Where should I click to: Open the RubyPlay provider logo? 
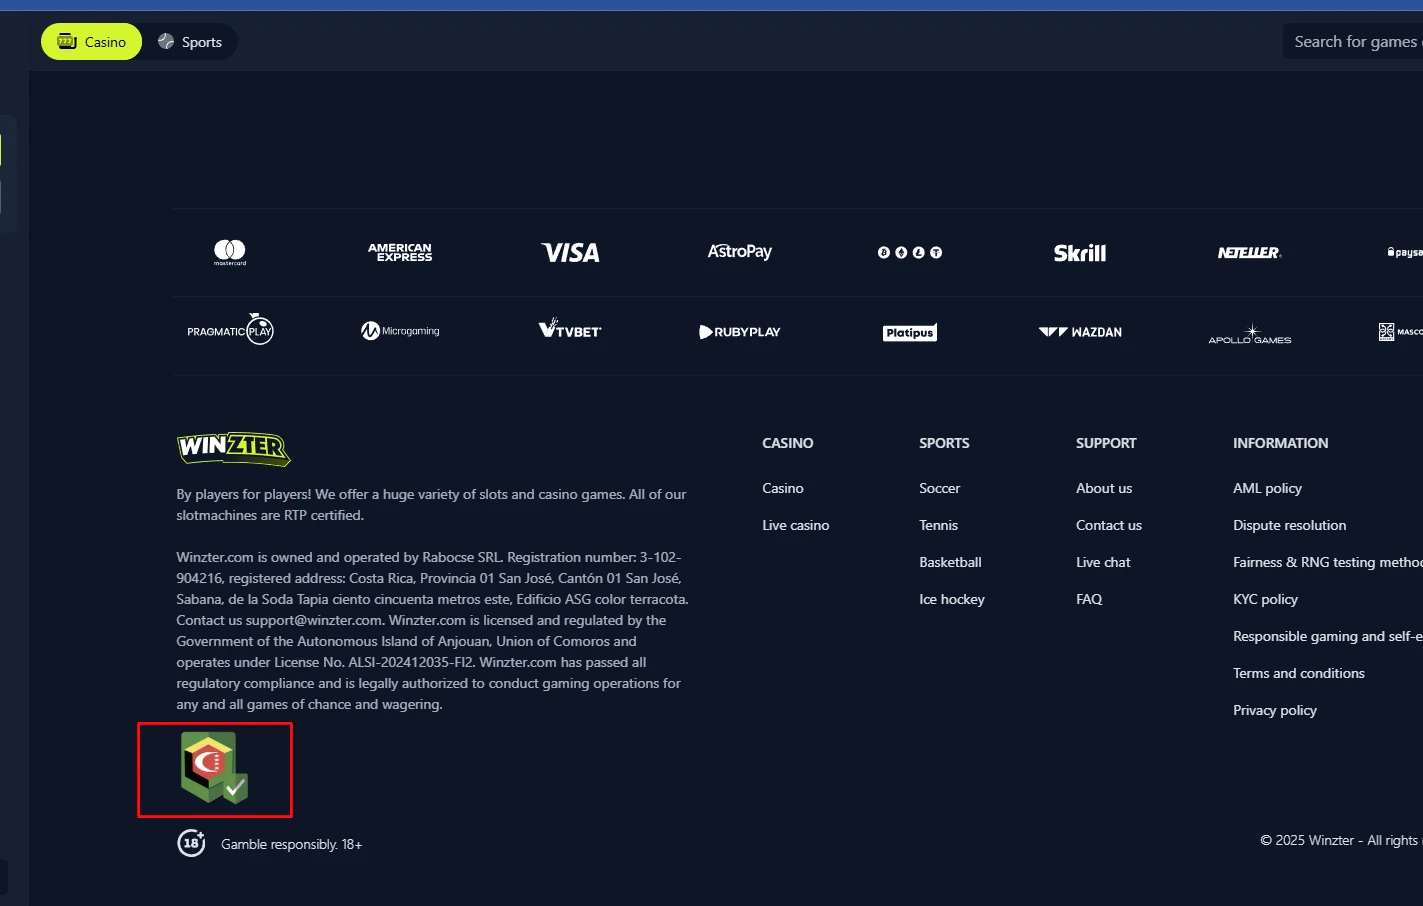740,332
